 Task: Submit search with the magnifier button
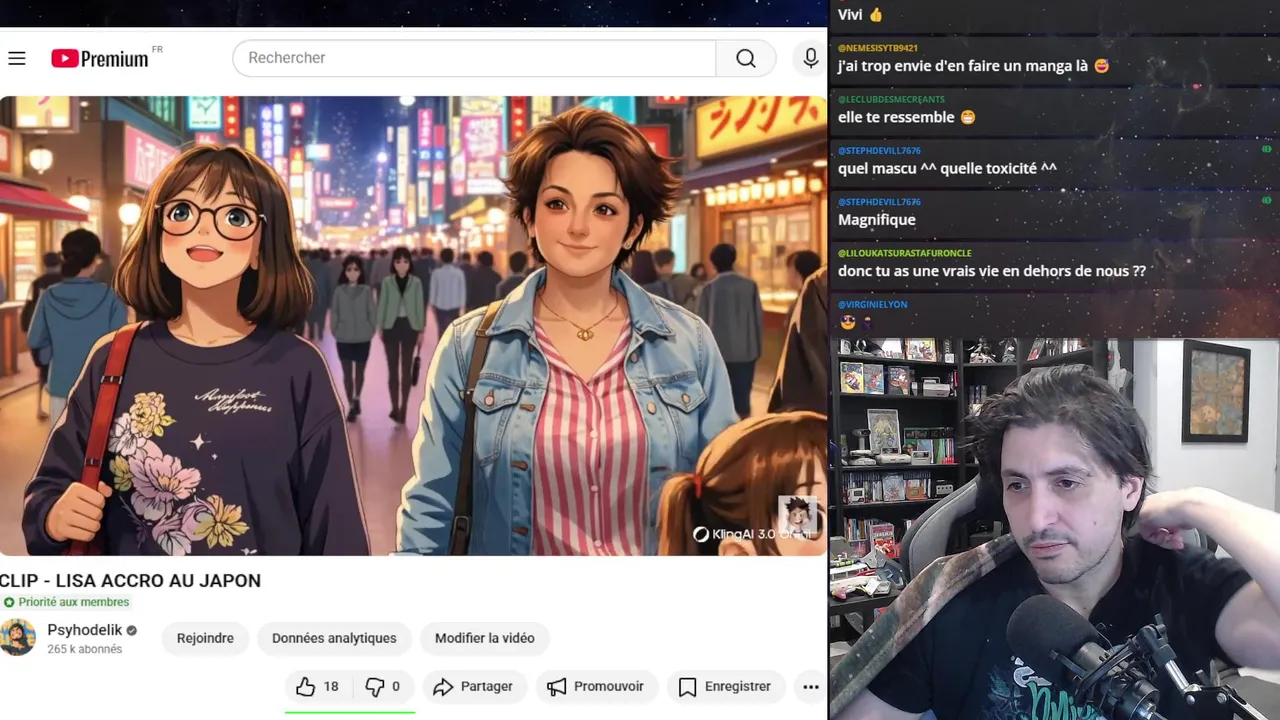point(746,58)
